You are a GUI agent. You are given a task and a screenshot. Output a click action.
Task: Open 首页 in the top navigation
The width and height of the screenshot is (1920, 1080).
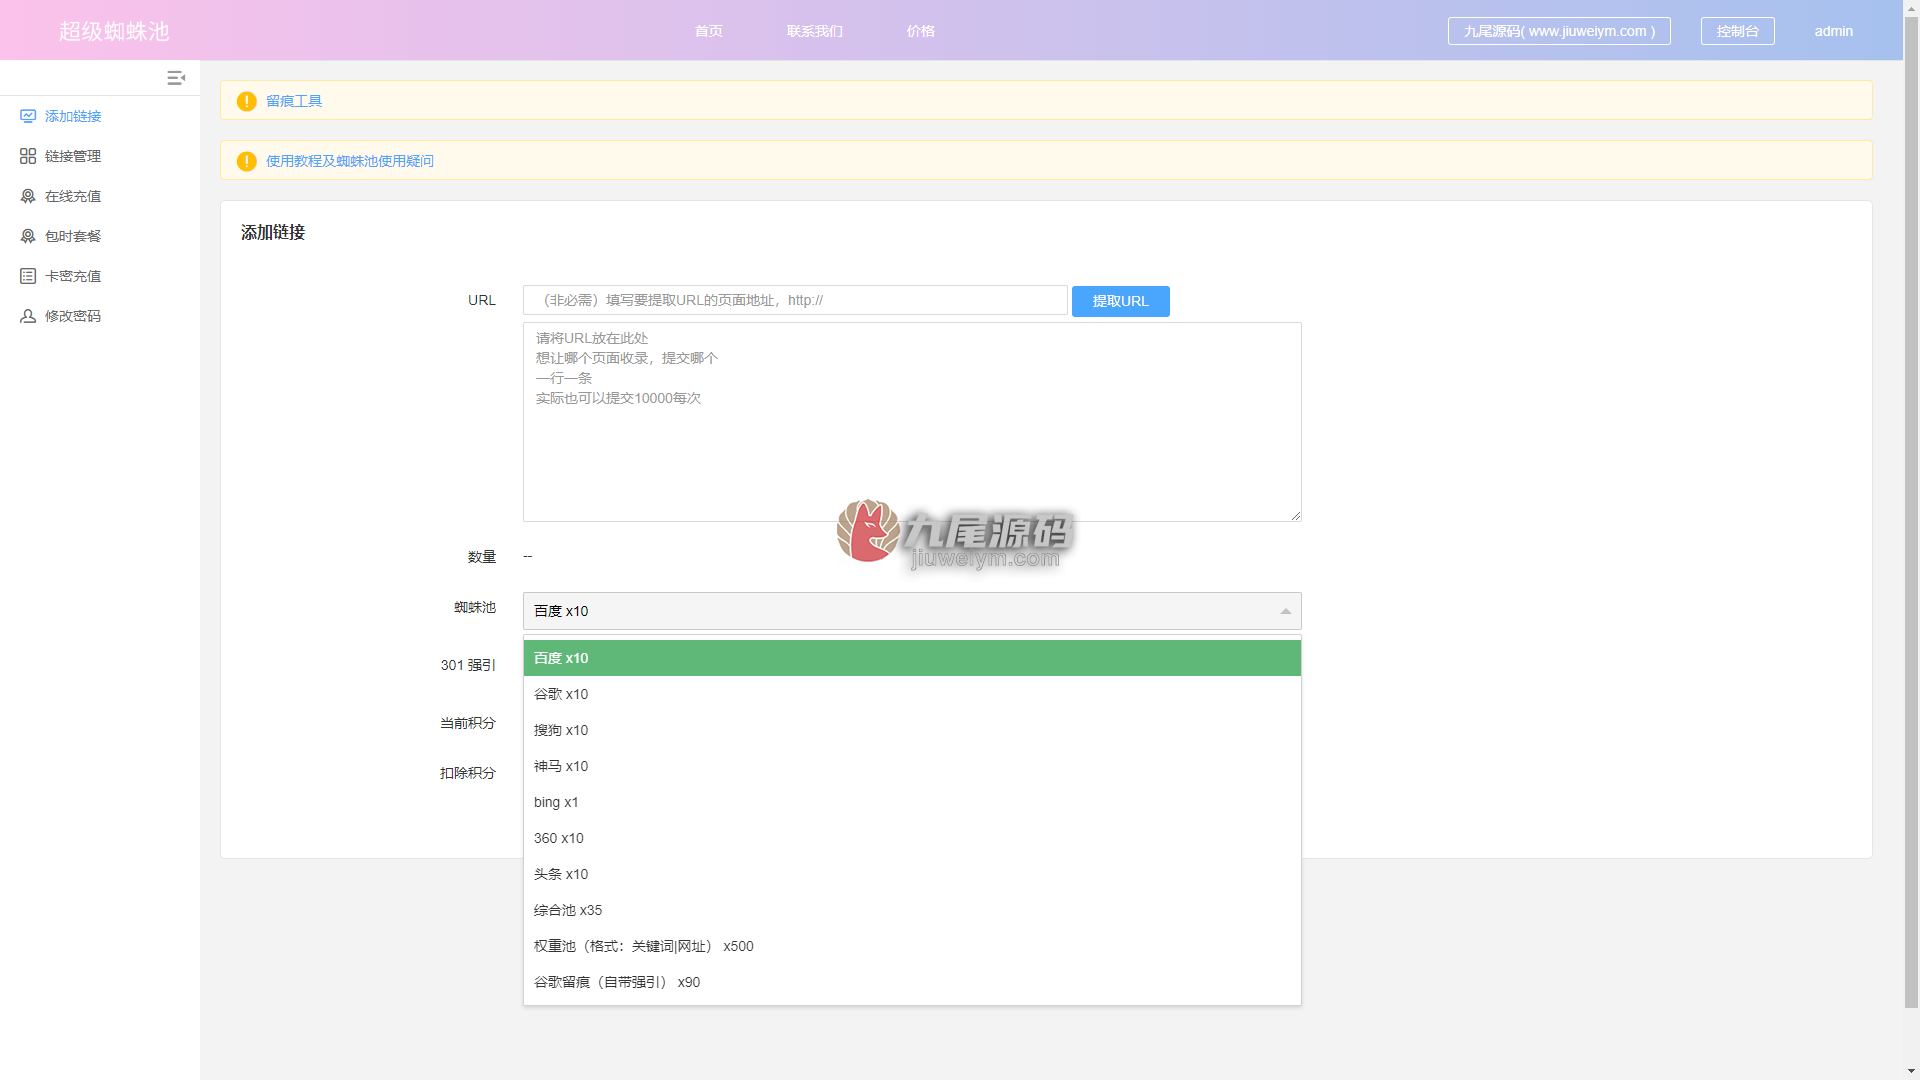tap(709, 31)
